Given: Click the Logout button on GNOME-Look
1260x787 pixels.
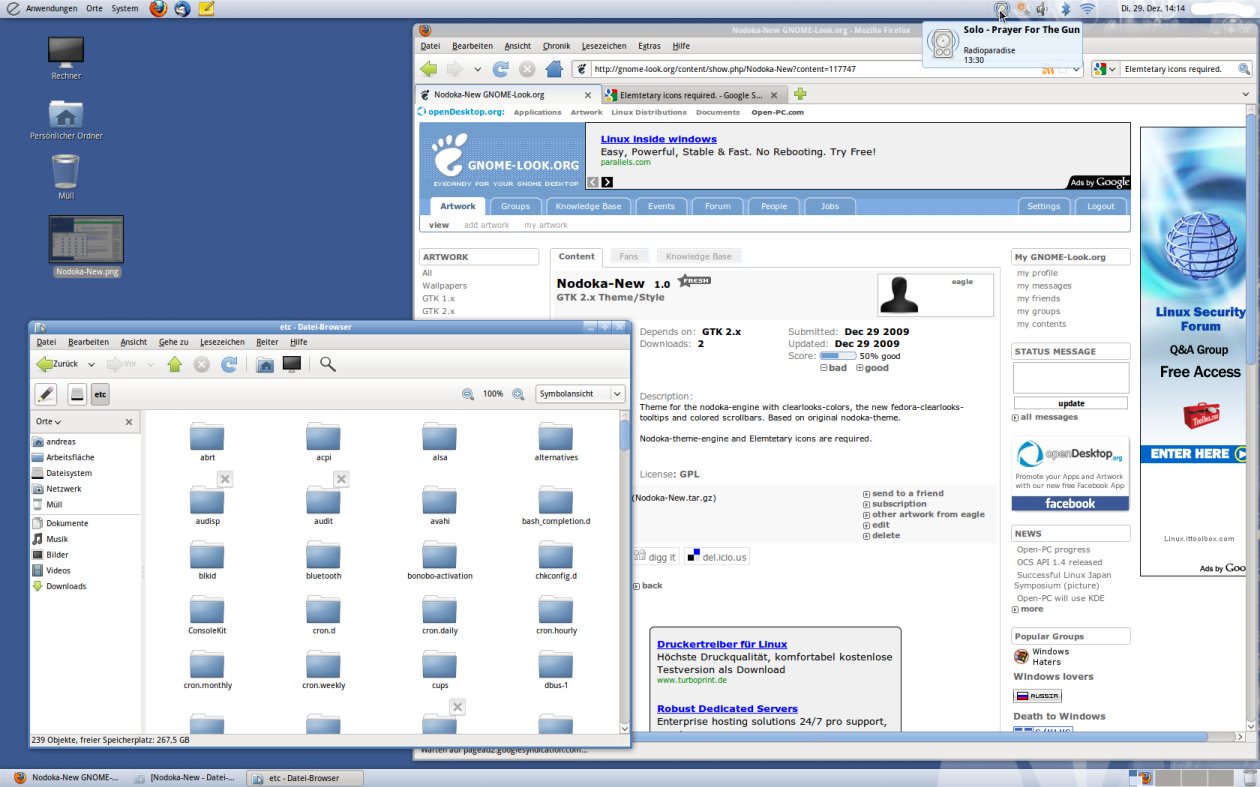Looking at the screenshot, I should [1100, 206].
